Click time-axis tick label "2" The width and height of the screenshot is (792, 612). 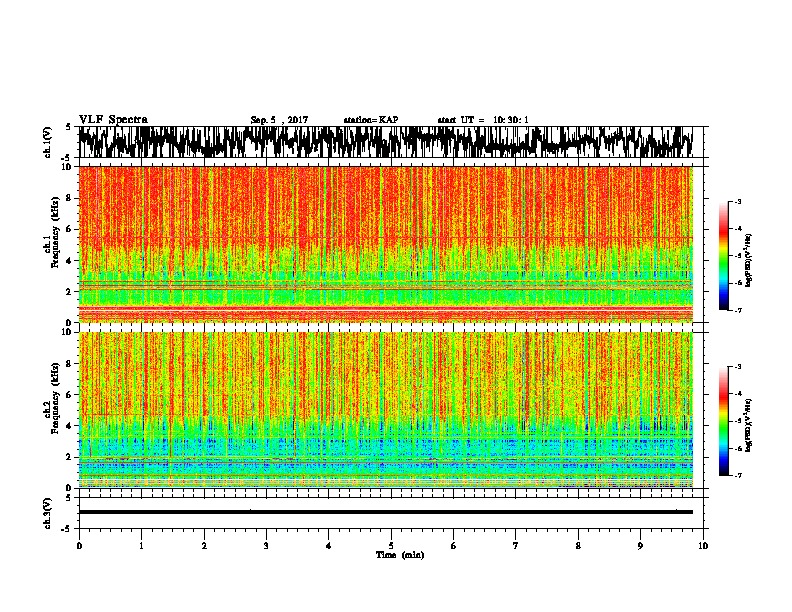(x=204, y=546)
